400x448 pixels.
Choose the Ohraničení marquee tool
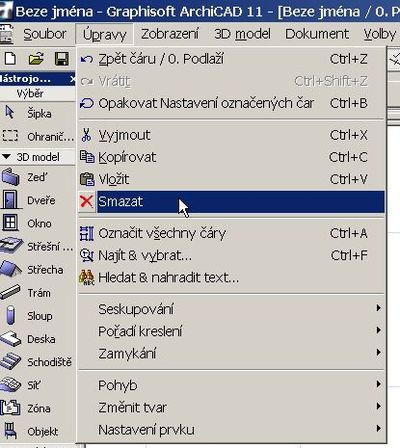pyautogui.click(x=37, y=136)
